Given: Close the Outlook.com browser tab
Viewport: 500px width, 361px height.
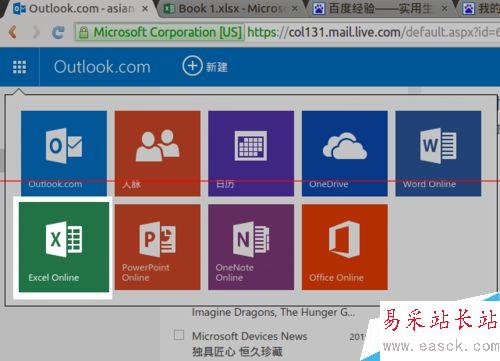Looking at the screenshot, I should pyautogui.click(x=145, y=9).
